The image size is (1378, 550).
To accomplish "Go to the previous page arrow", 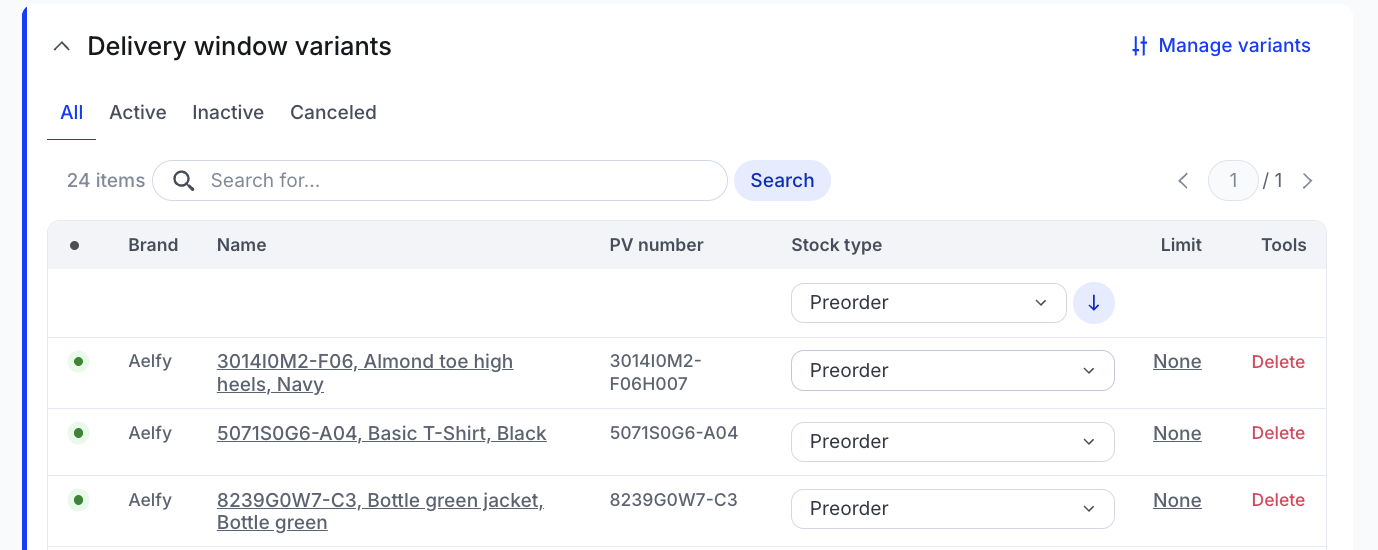I will 1183,181.
